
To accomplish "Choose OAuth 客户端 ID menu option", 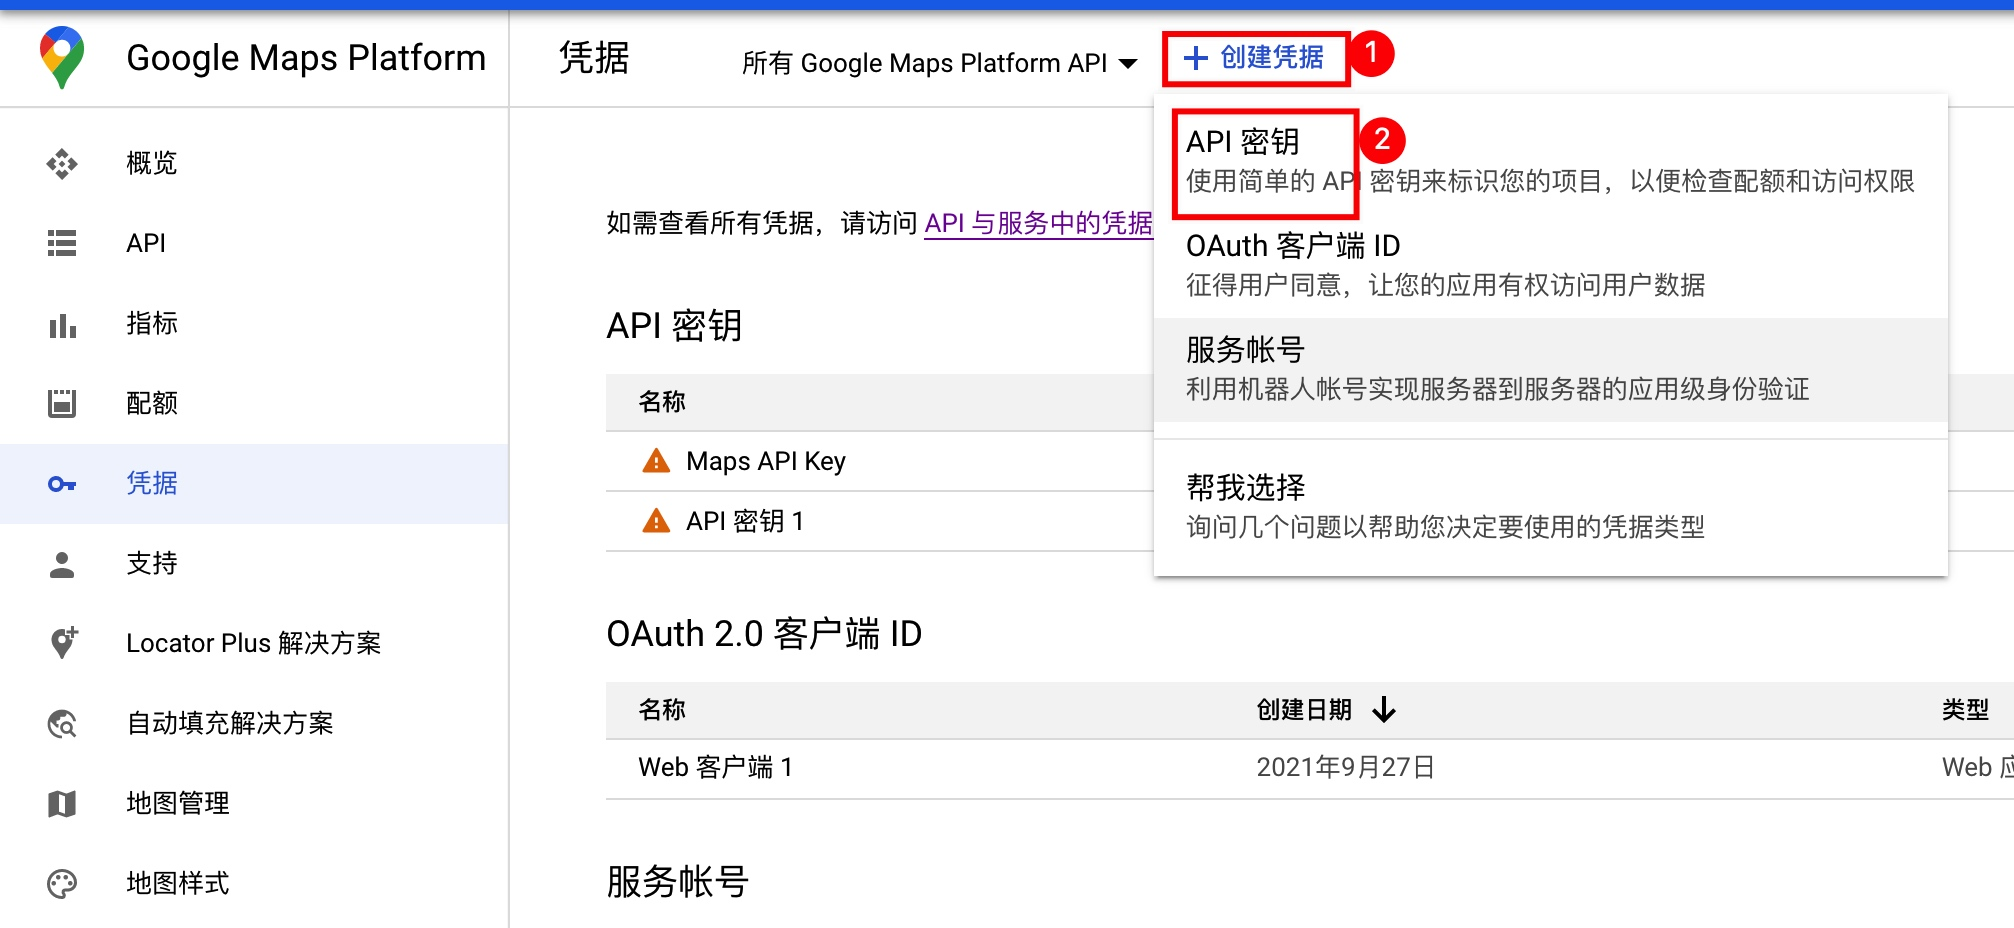I will [1550, 266].
